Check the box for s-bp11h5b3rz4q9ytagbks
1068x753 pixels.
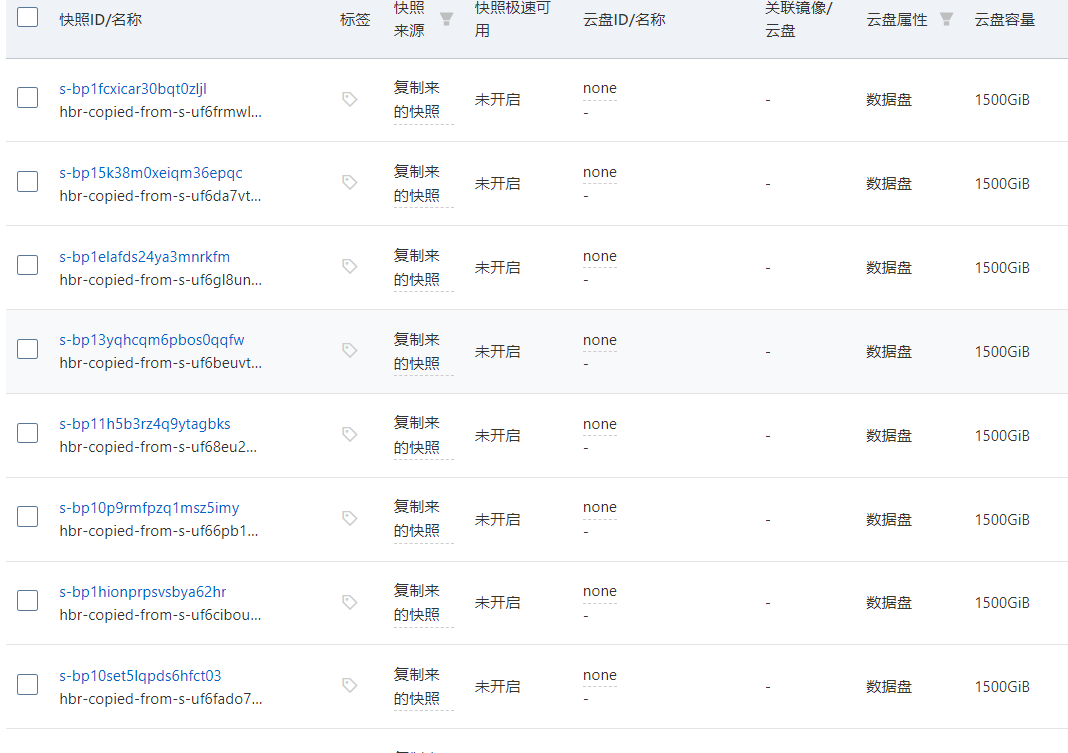[27, 433]
